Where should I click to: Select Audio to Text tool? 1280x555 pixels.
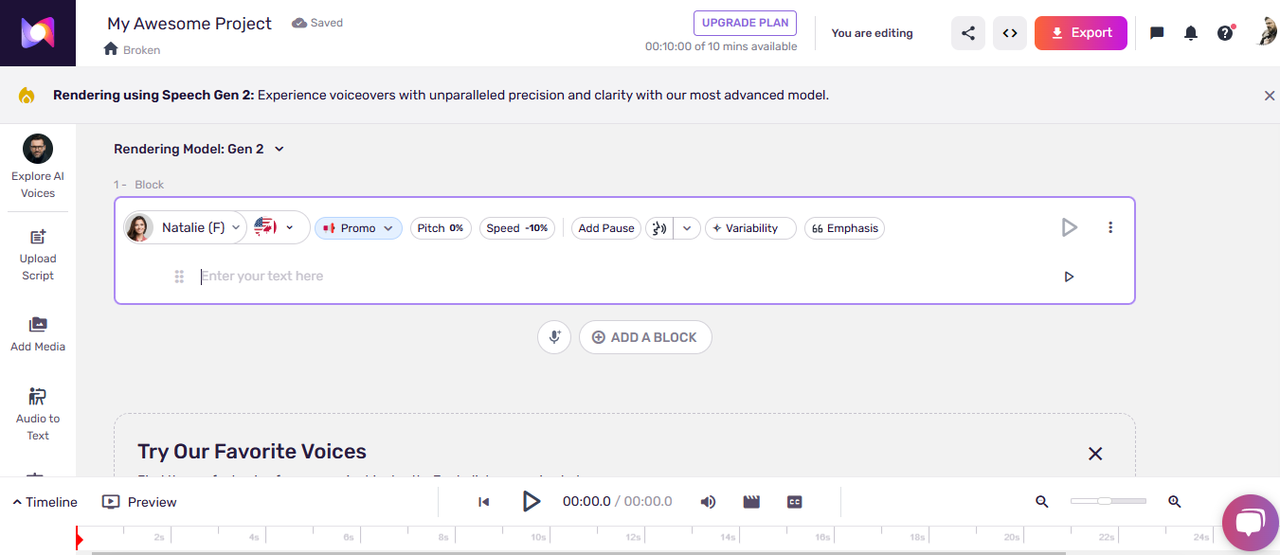point(38,413)
